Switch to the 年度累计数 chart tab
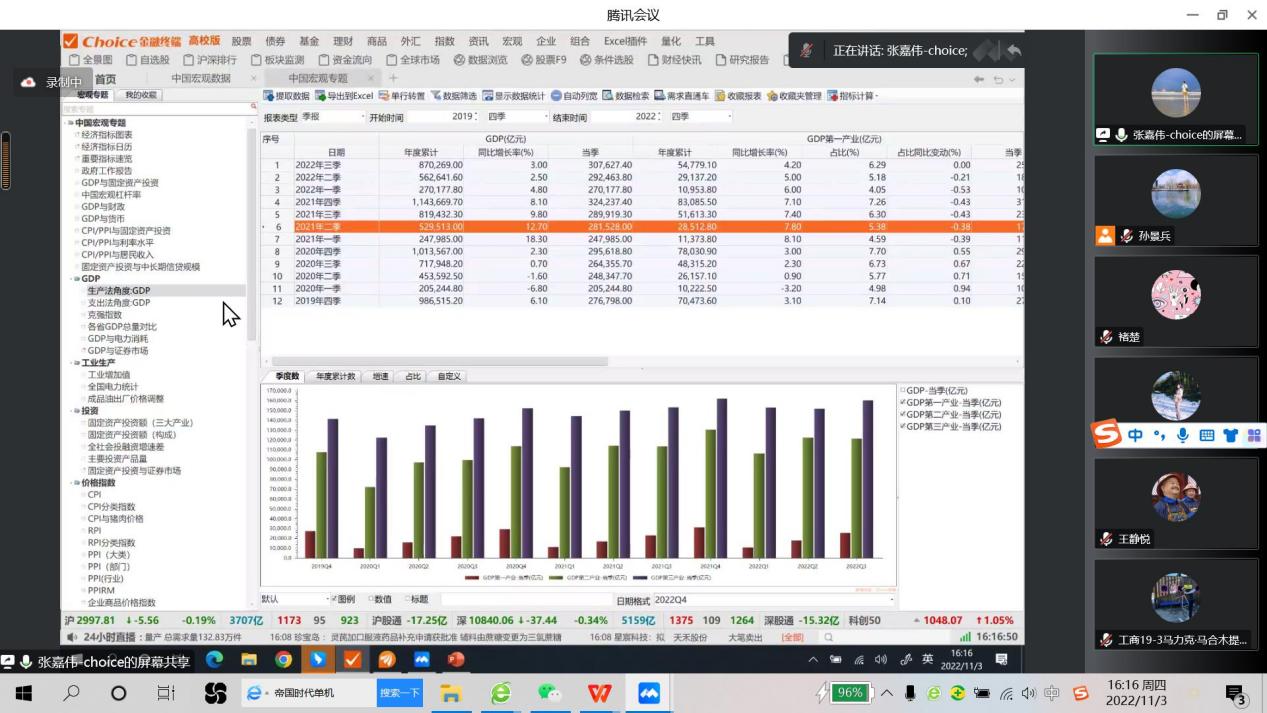 [335, 376]
